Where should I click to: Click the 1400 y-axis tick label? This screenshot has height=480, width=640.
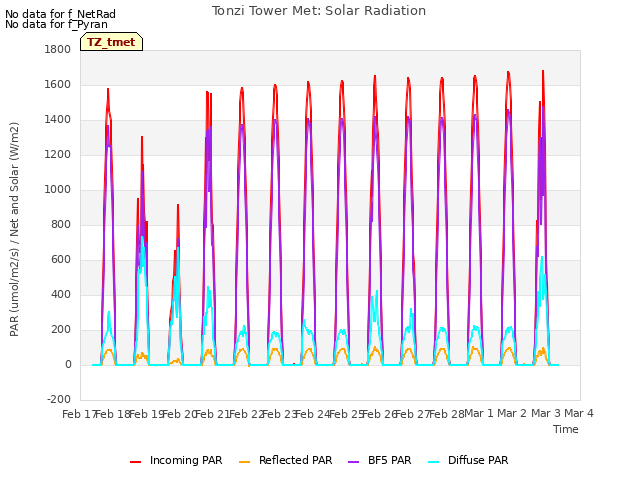[58, 120]
